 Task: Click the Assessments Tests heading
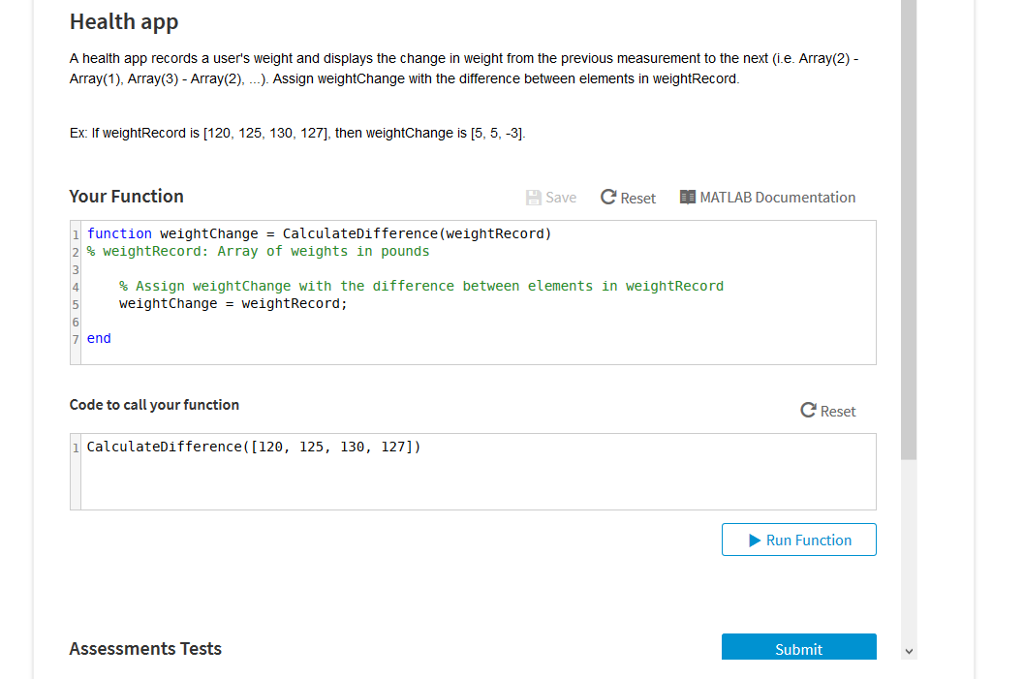click(x=145, y=648)
